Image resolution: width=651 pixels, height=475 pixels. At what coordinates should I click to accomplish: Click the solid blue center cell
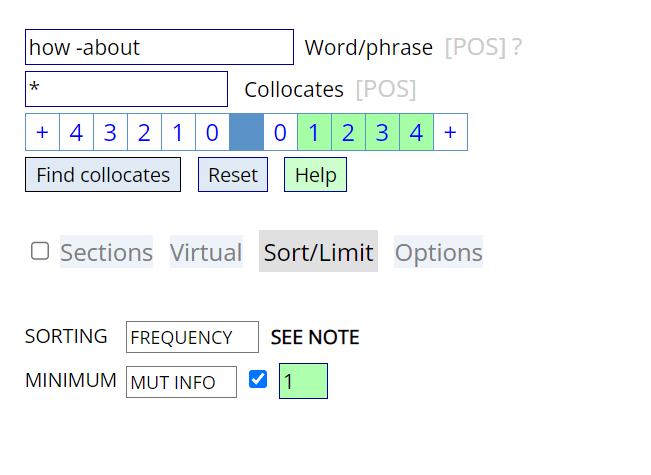pyautogui.click(x=246, y=132)
